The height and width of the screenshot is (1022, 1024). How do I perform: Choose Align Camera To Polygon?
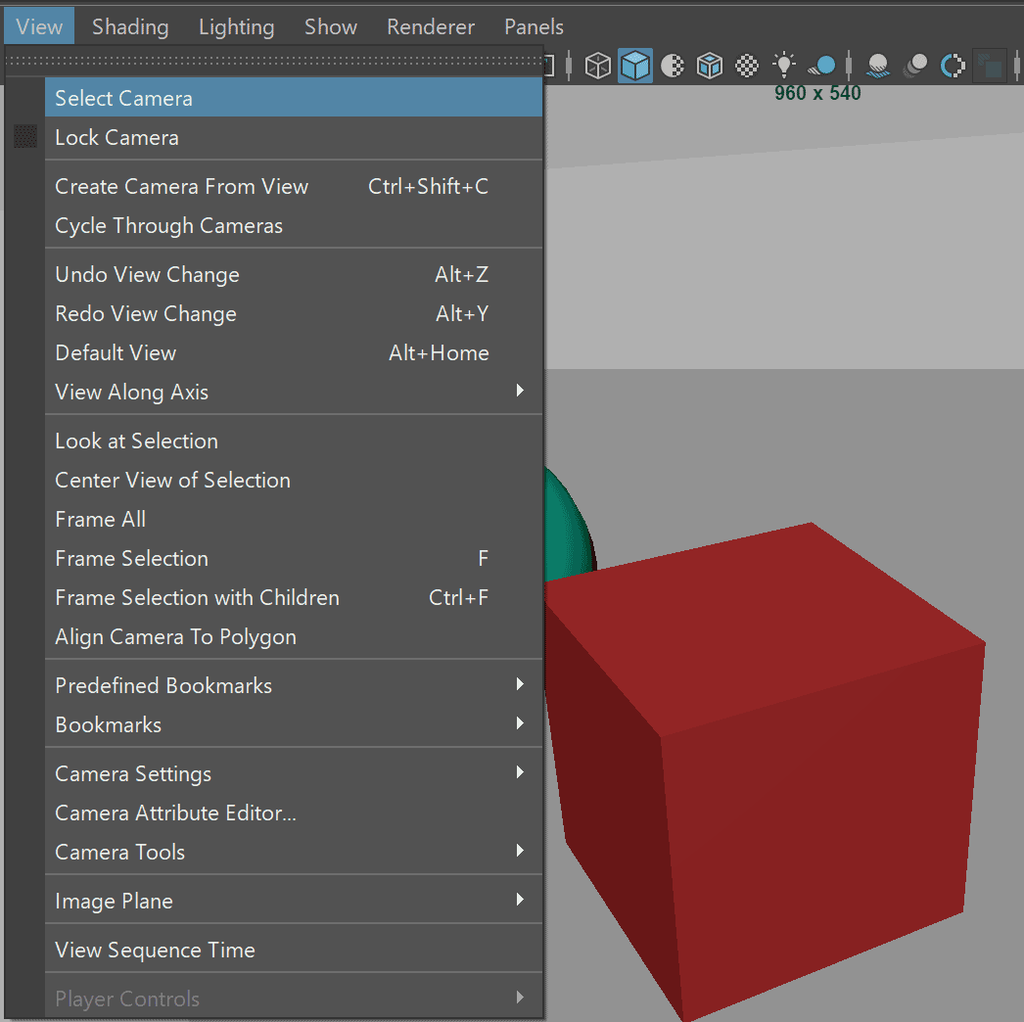coord(294,637)
